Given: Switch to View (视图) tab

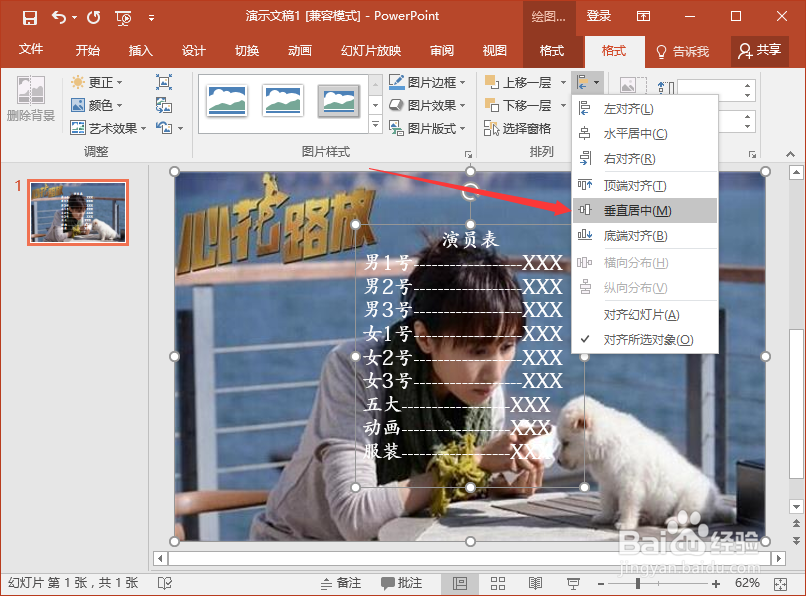Looking at the screenshot, I should [x=494, y=51].
